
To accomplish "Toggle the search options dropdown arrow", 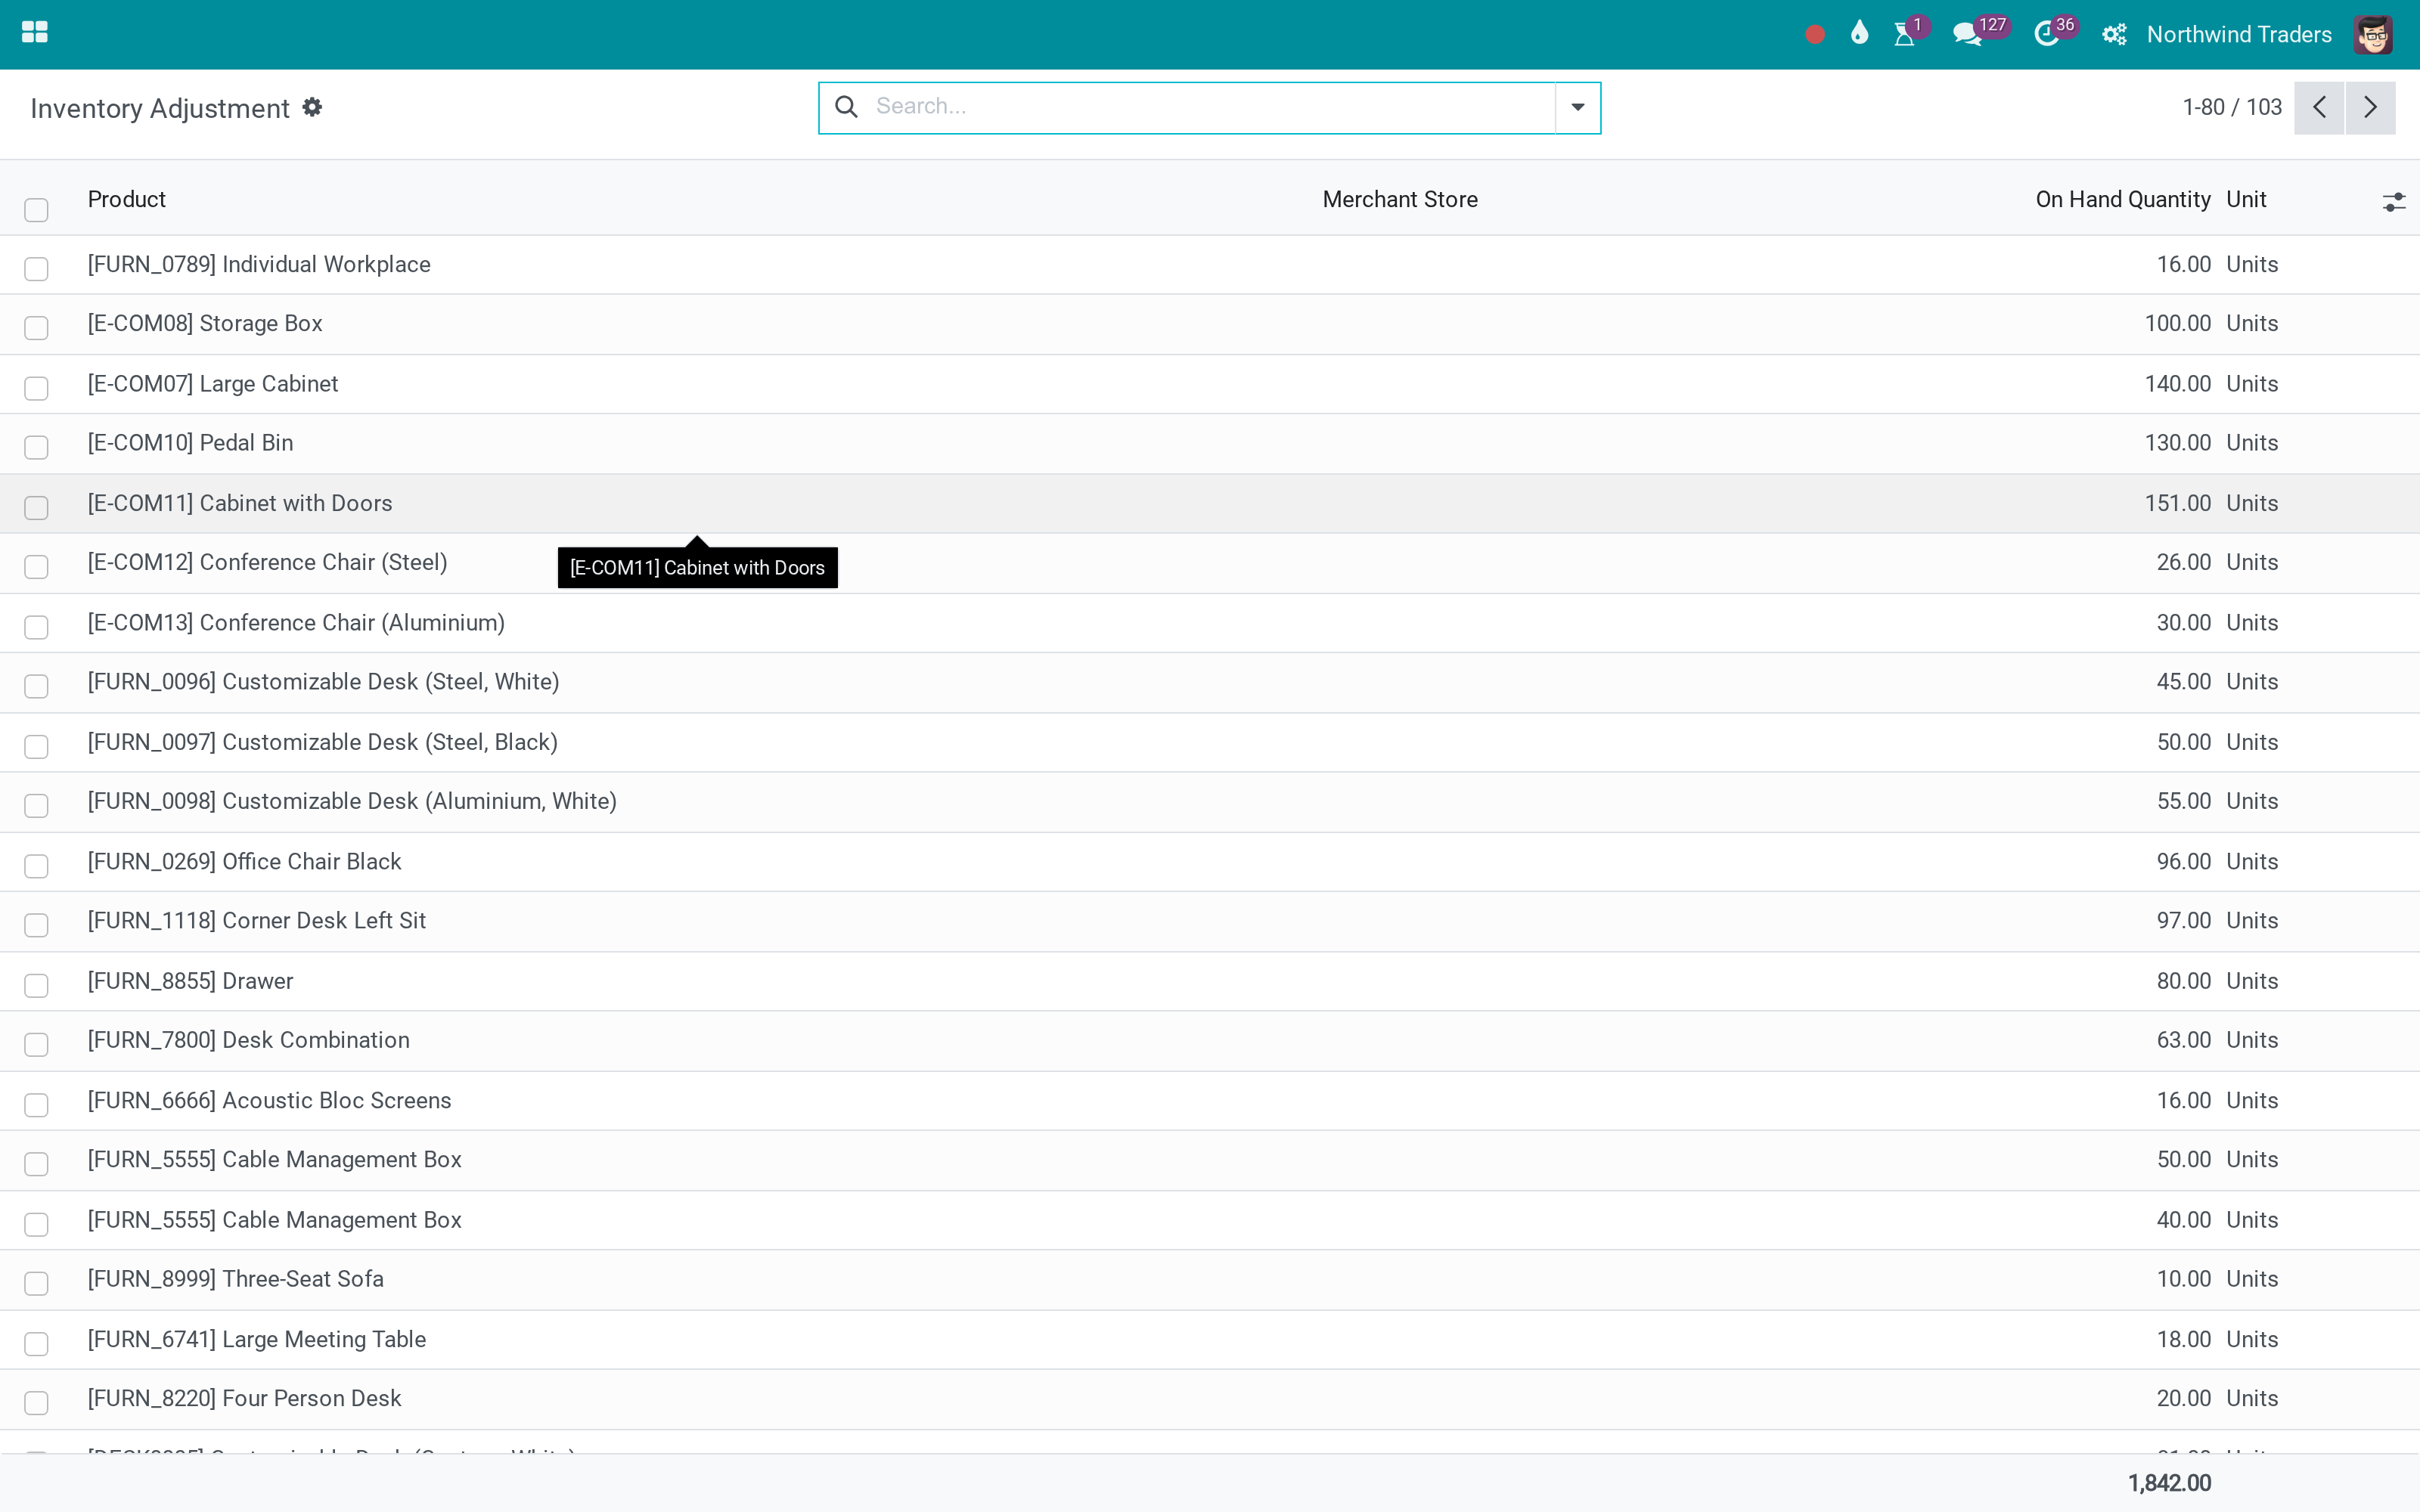I will coord(1578,107).
